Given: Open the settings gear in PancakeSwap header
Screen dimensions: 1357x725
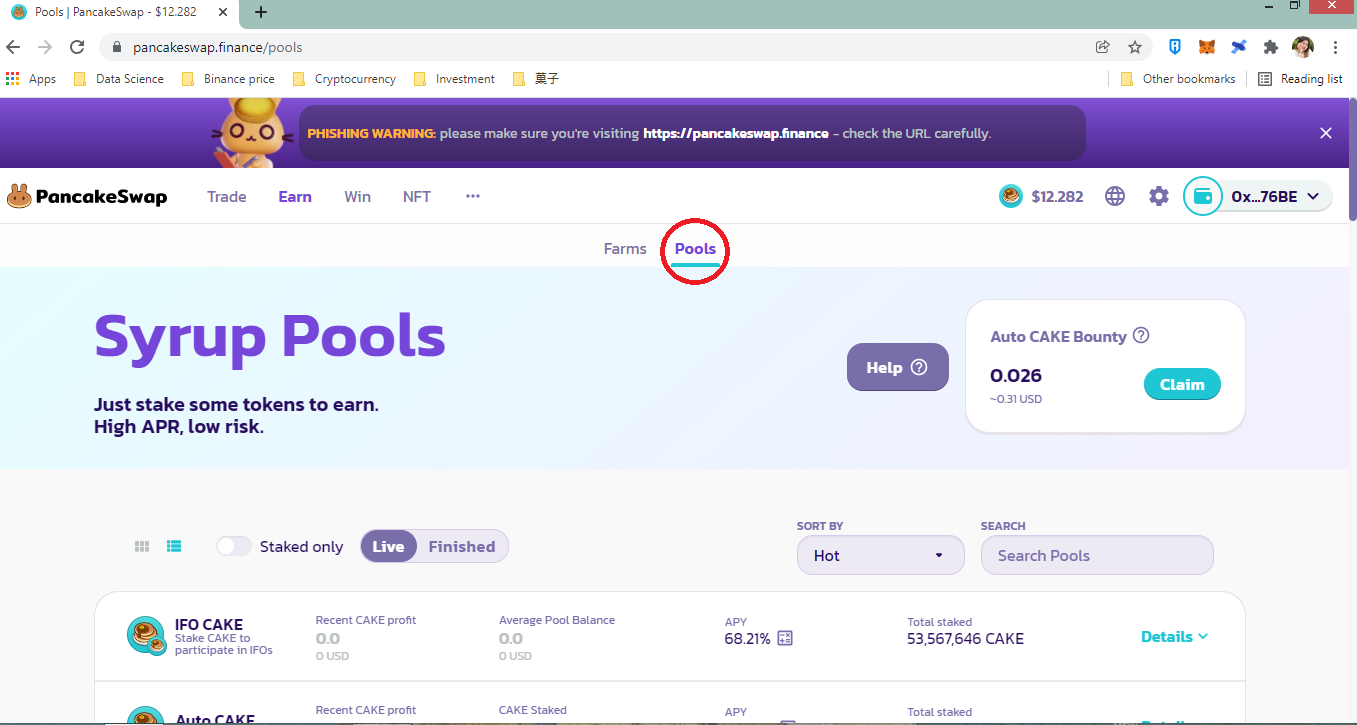Looking at the screenshot, I should coord(1159,197).
